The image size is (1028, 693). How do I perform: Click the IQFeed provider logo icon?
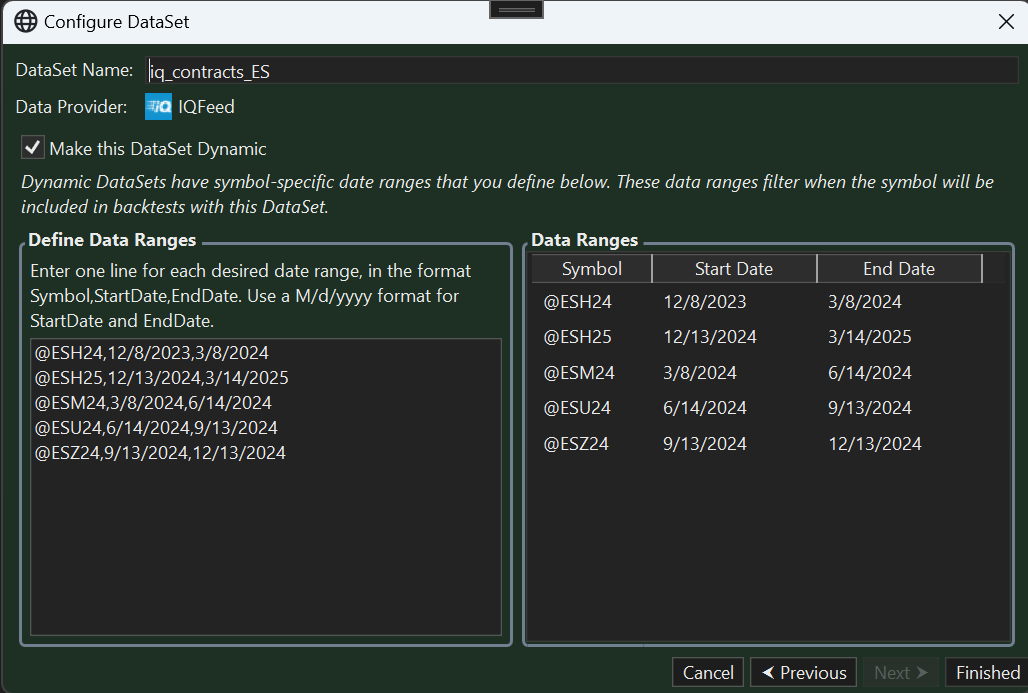point(158,107)
